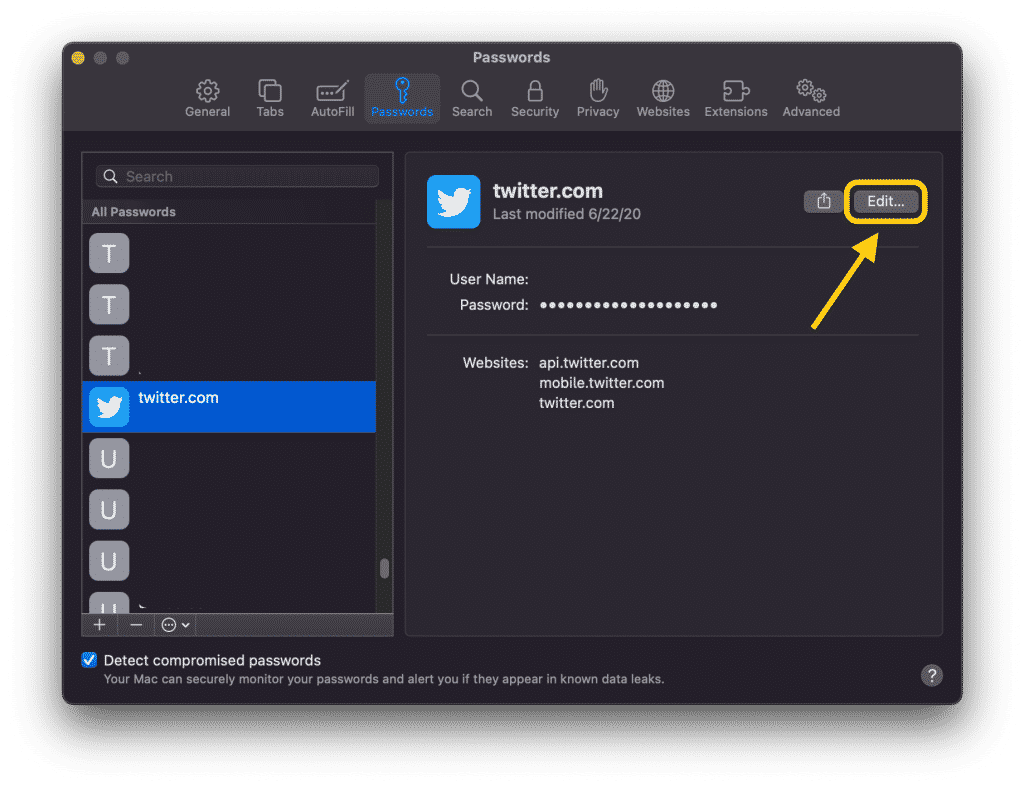
Task: Click the share button next to Edit
Action: tap(823, 201)
